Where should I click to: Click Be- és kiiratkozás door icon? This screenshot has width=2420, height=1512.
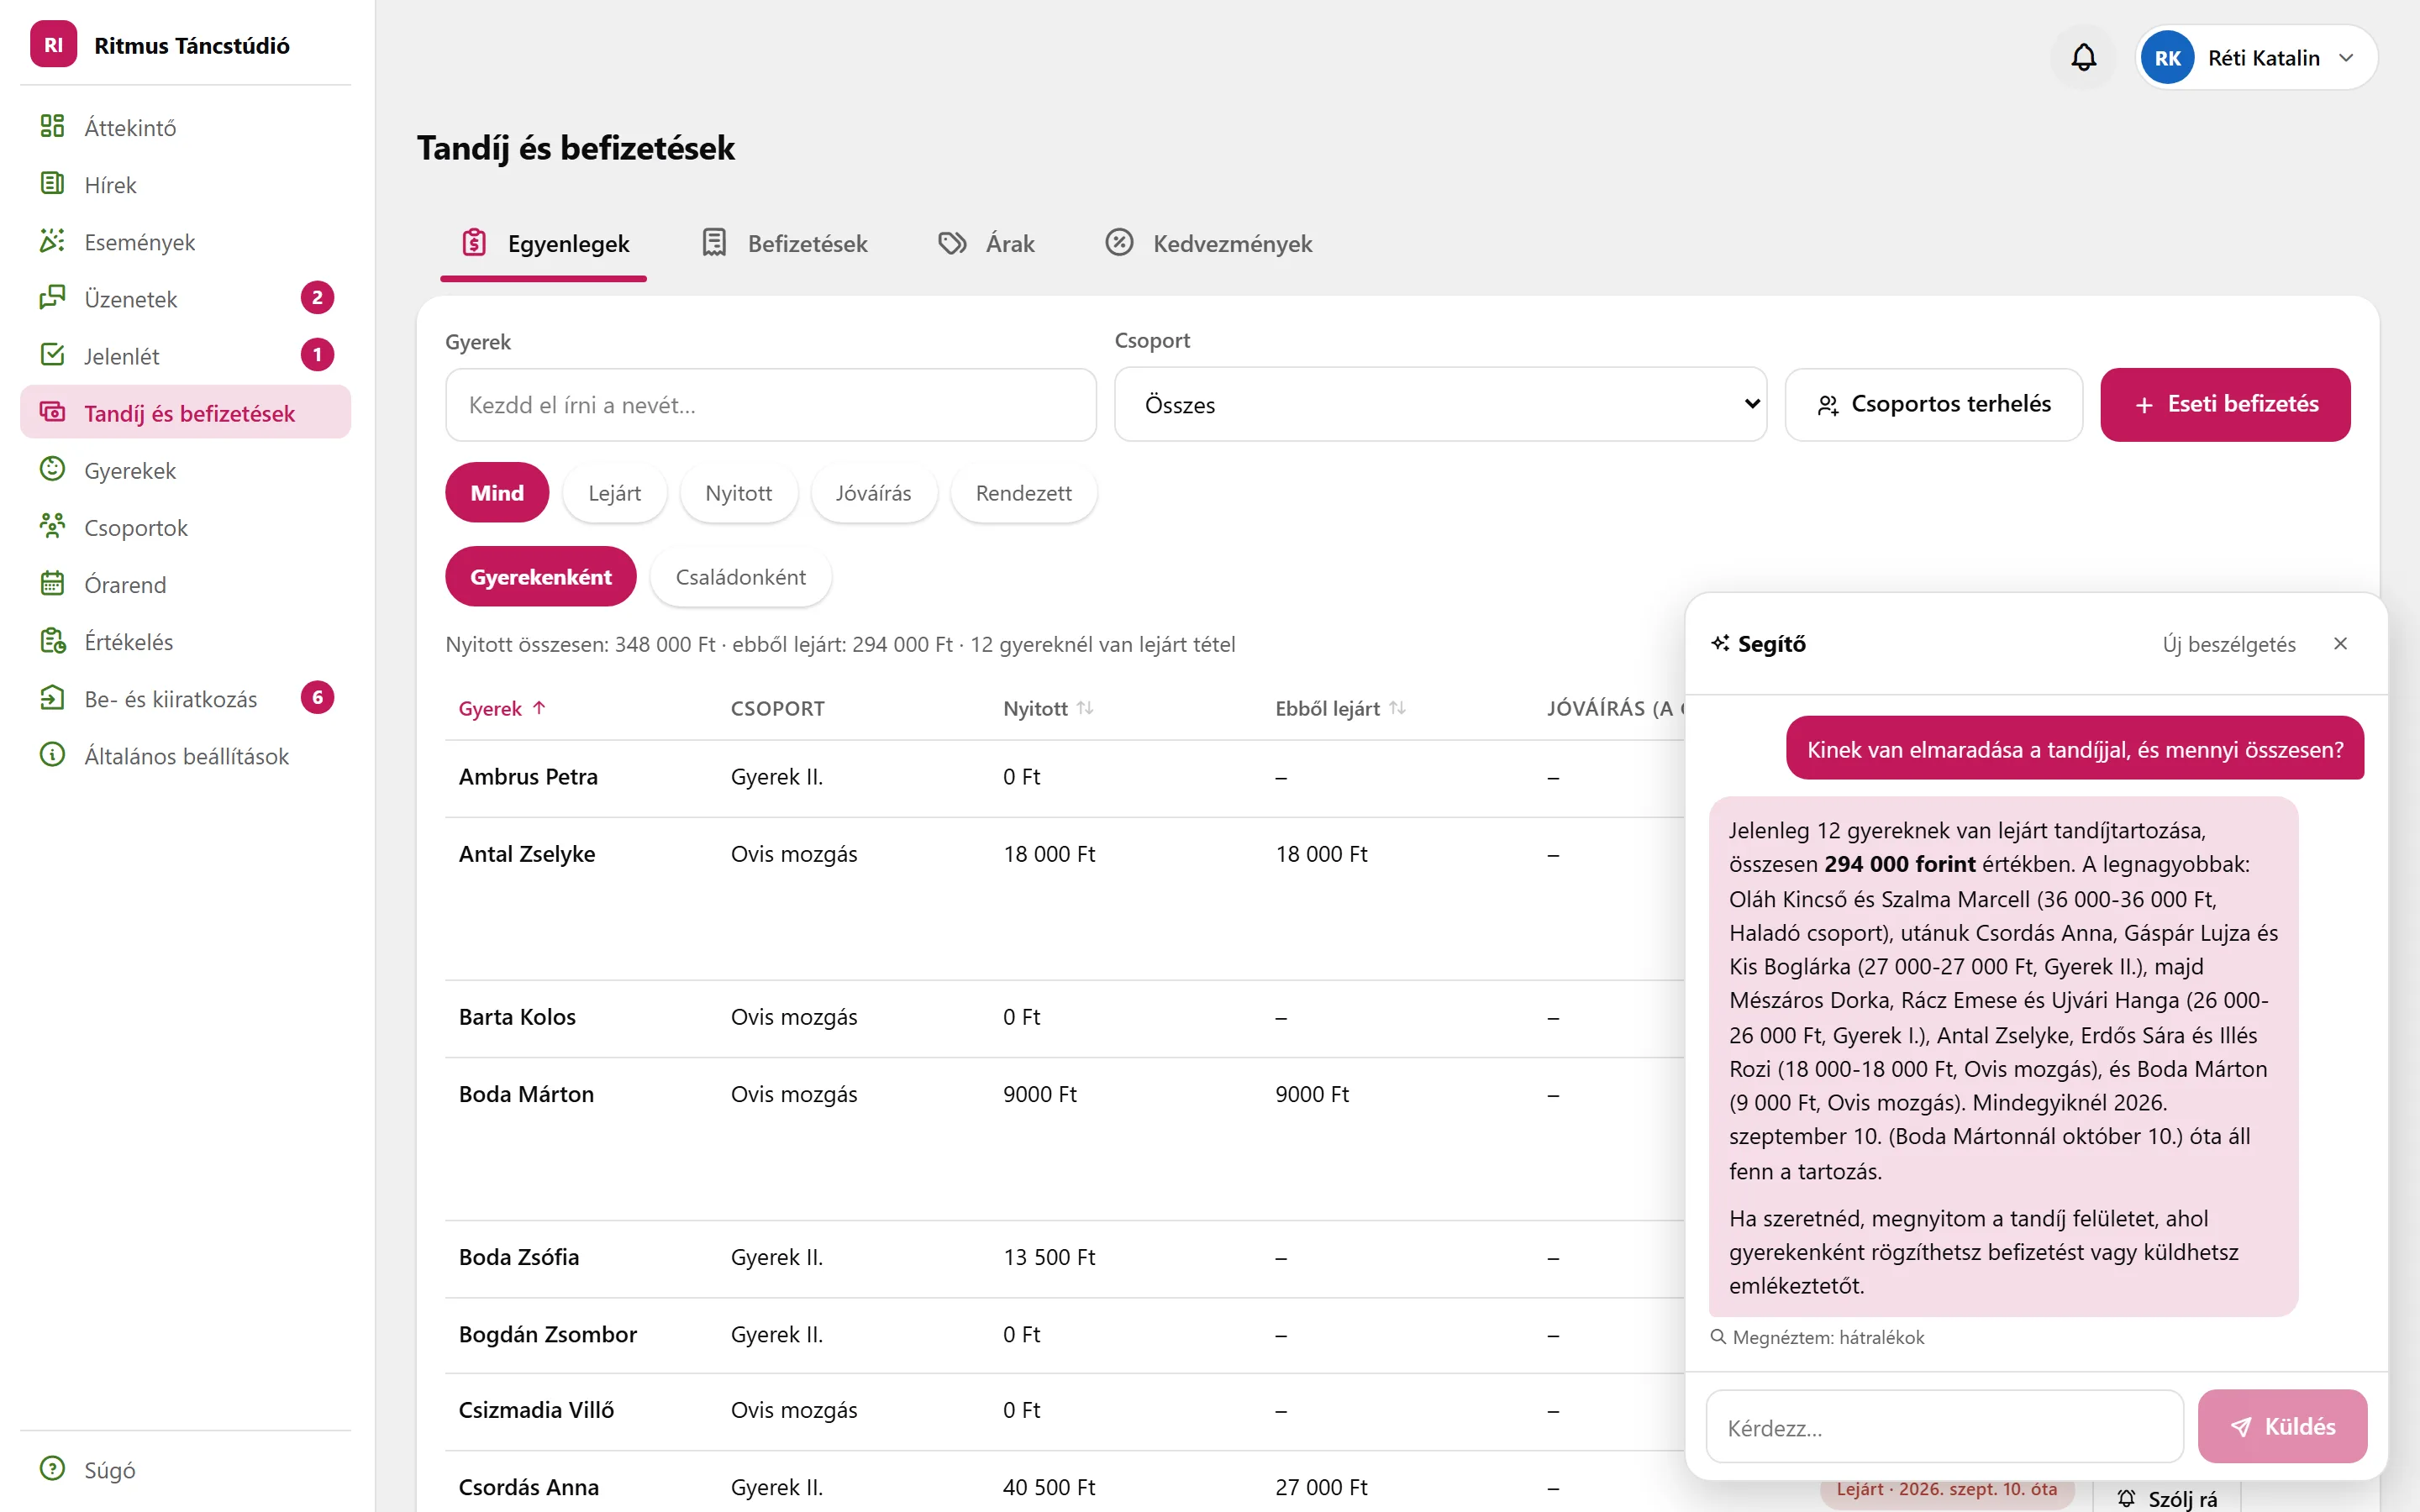pyautogui.click(x=52, y=697)
